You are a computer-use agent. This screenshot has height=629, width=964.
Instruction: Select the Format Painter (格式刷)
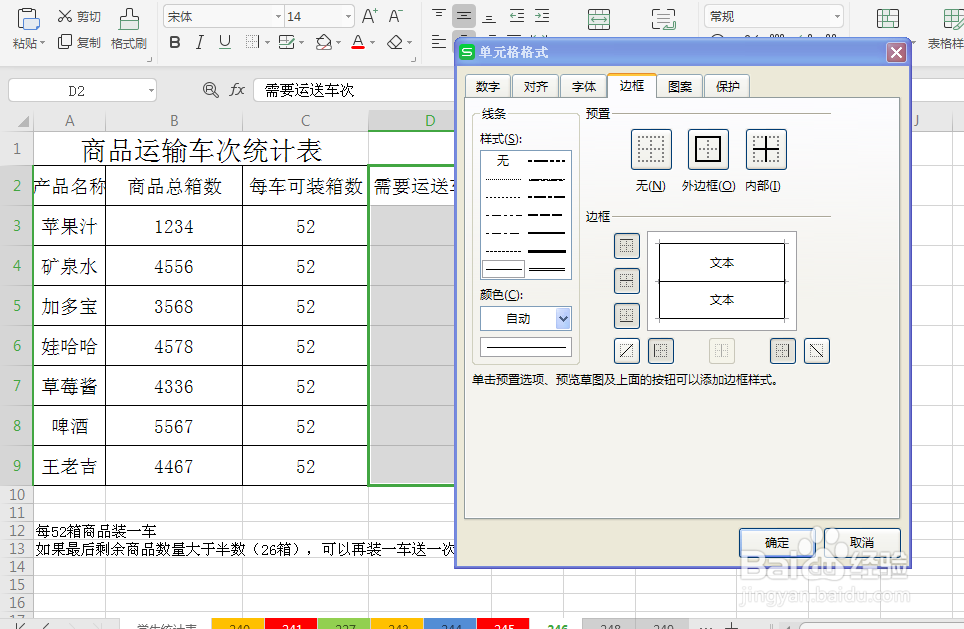coord(128,28)
